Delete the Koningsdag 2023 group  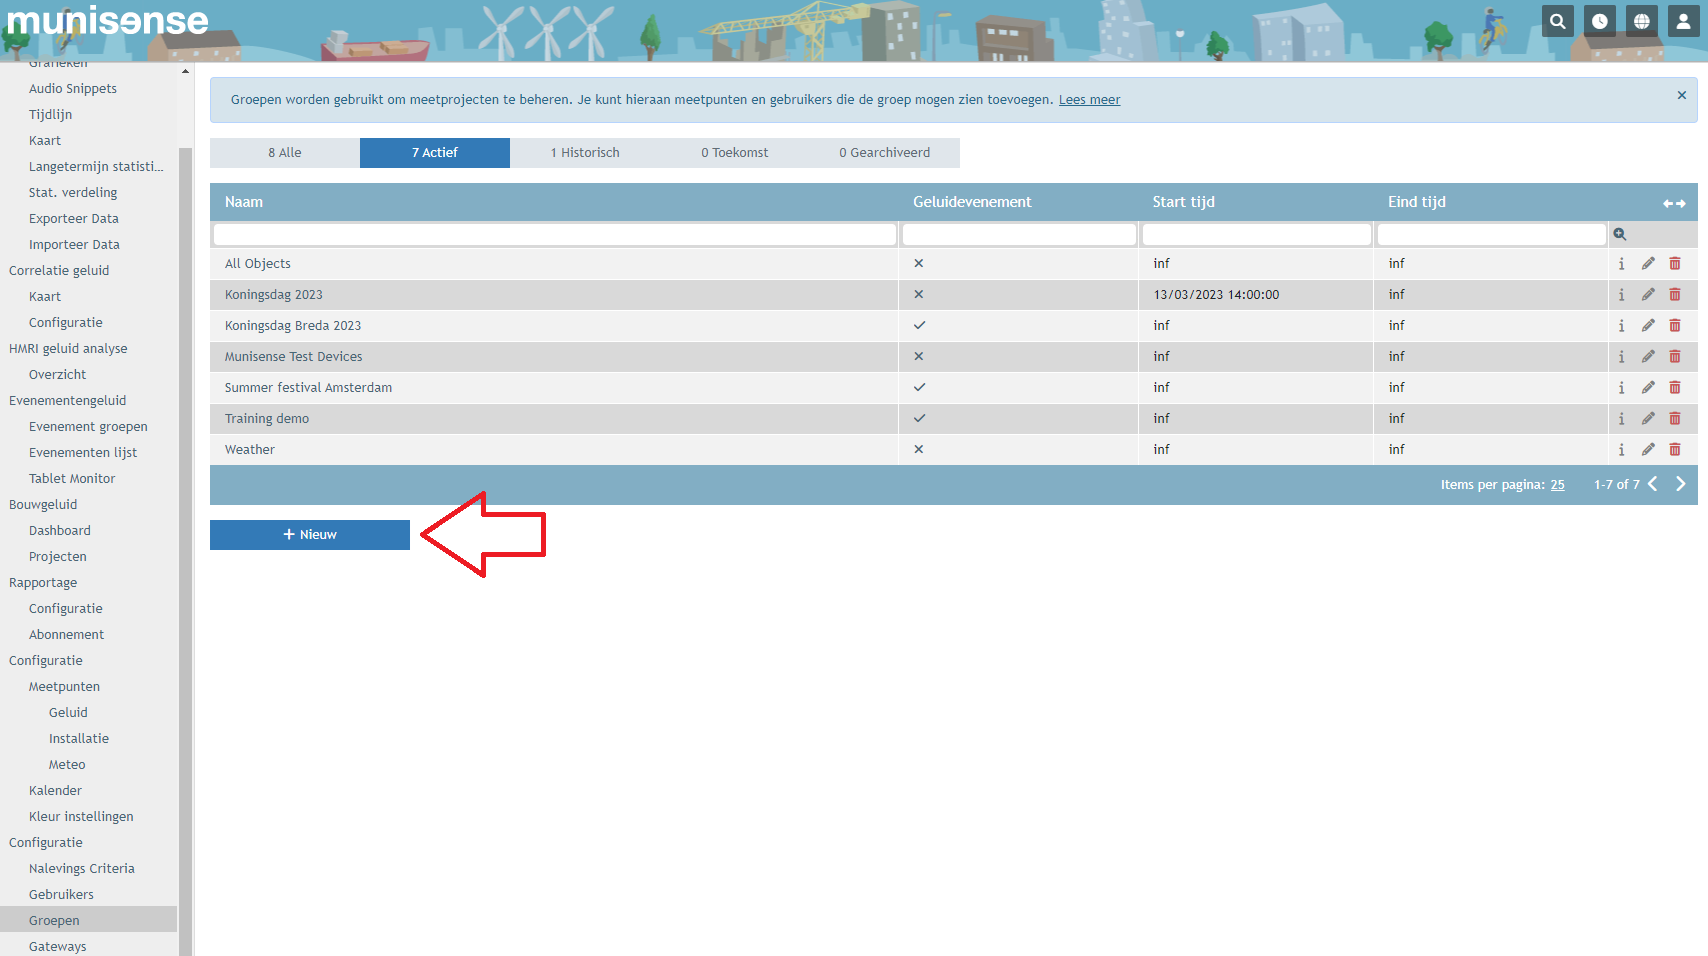click(x=1675, y=295)
